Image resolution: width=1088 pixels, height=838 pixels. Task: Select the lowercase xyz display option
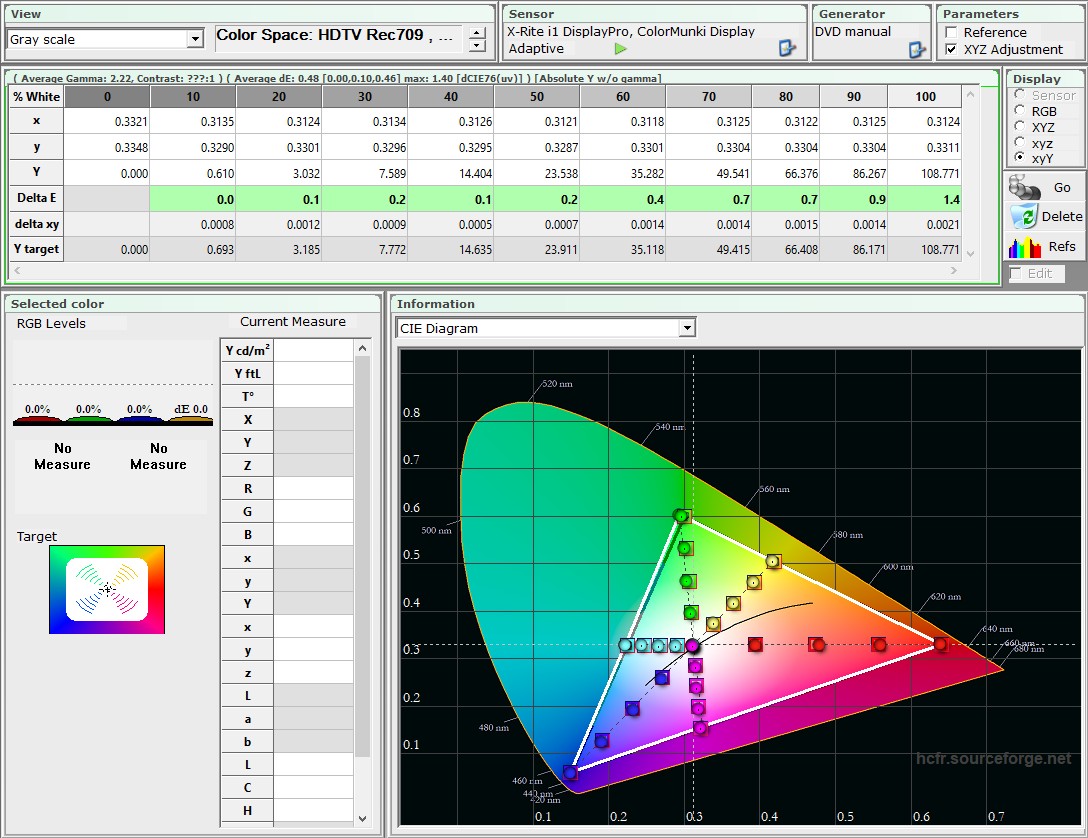point(1019,143)
